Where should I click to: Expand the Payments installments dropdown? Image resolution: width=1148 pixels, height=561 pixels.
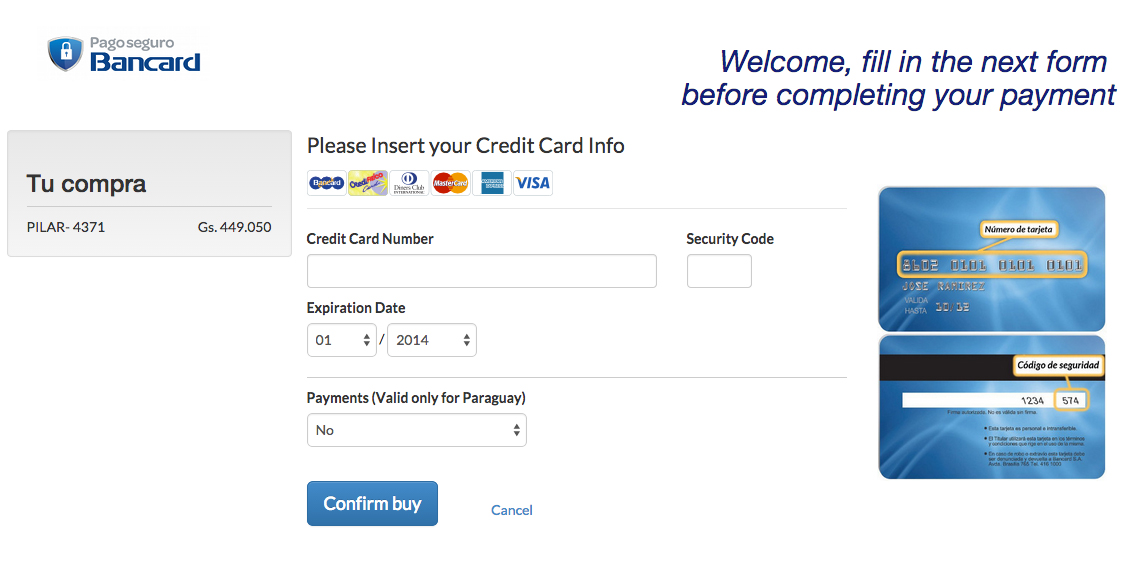416,430
